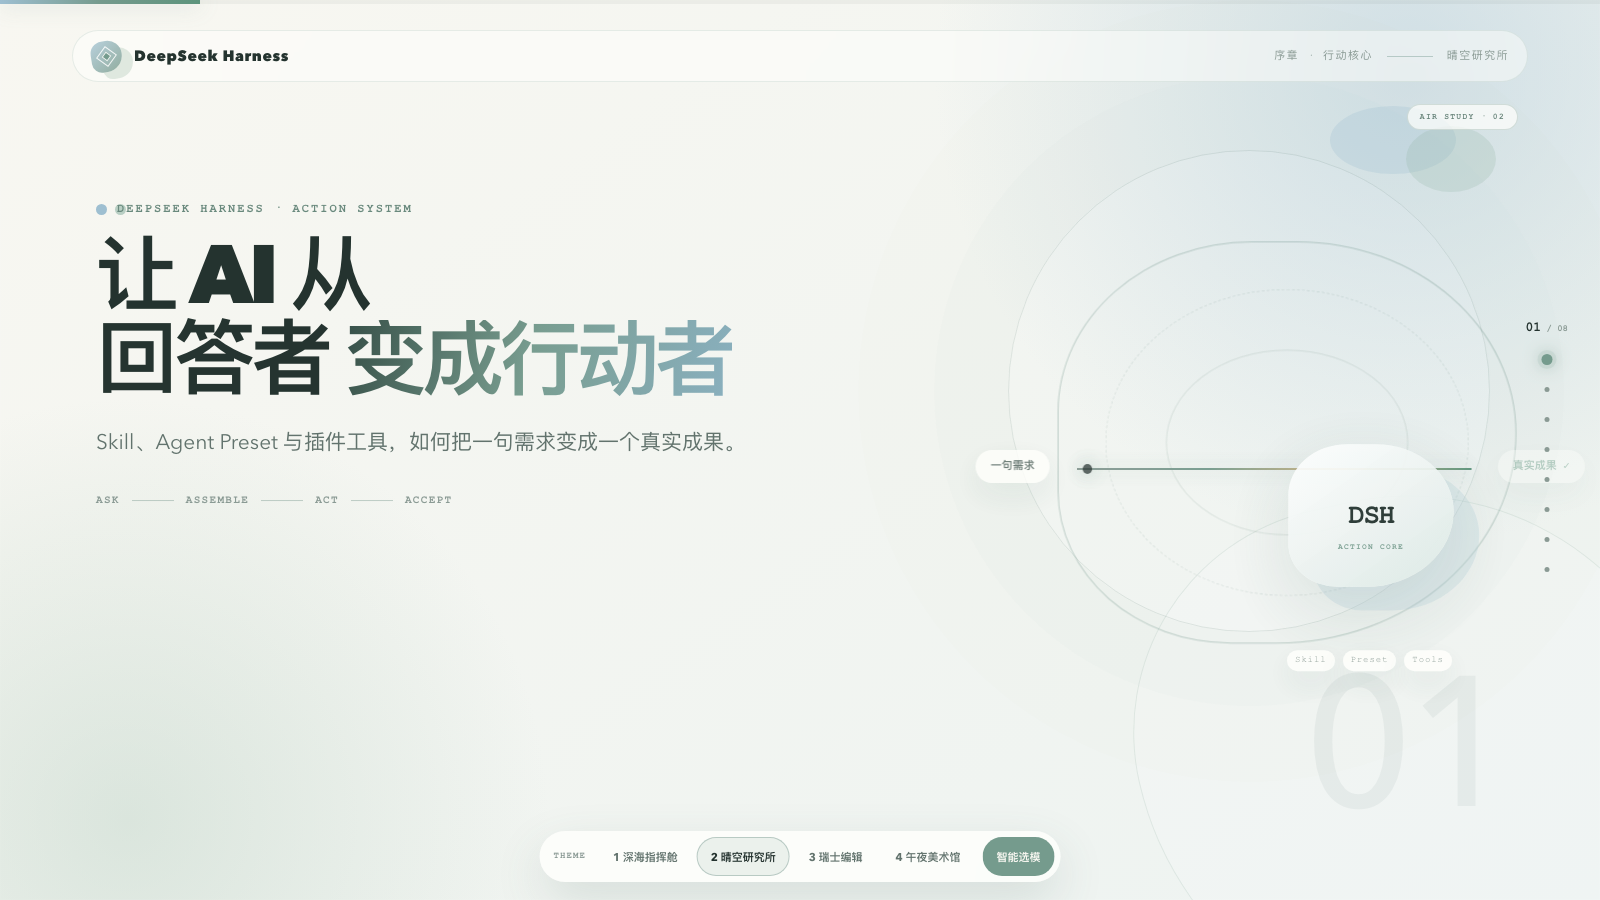Click the DSH Action Core card
This screenshot has width=1600, height=900.
pos(1370,515)
